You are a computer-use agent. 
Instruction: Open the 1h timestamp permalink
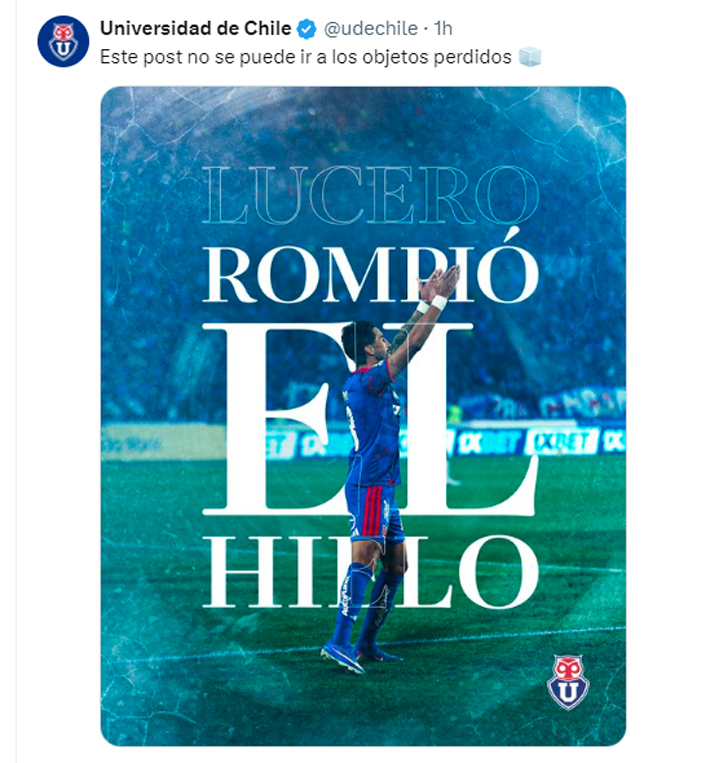[x=443, y=28]
